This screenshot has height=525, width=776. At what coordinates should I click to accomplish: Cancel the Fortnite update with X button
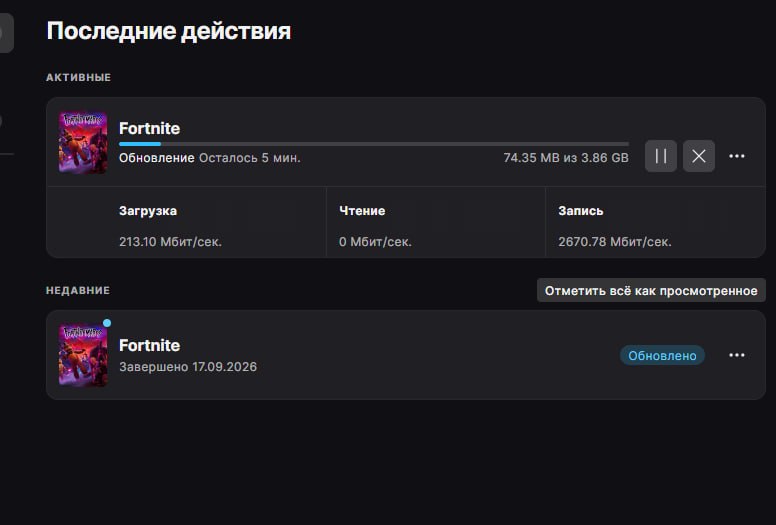tap(699, 156)
